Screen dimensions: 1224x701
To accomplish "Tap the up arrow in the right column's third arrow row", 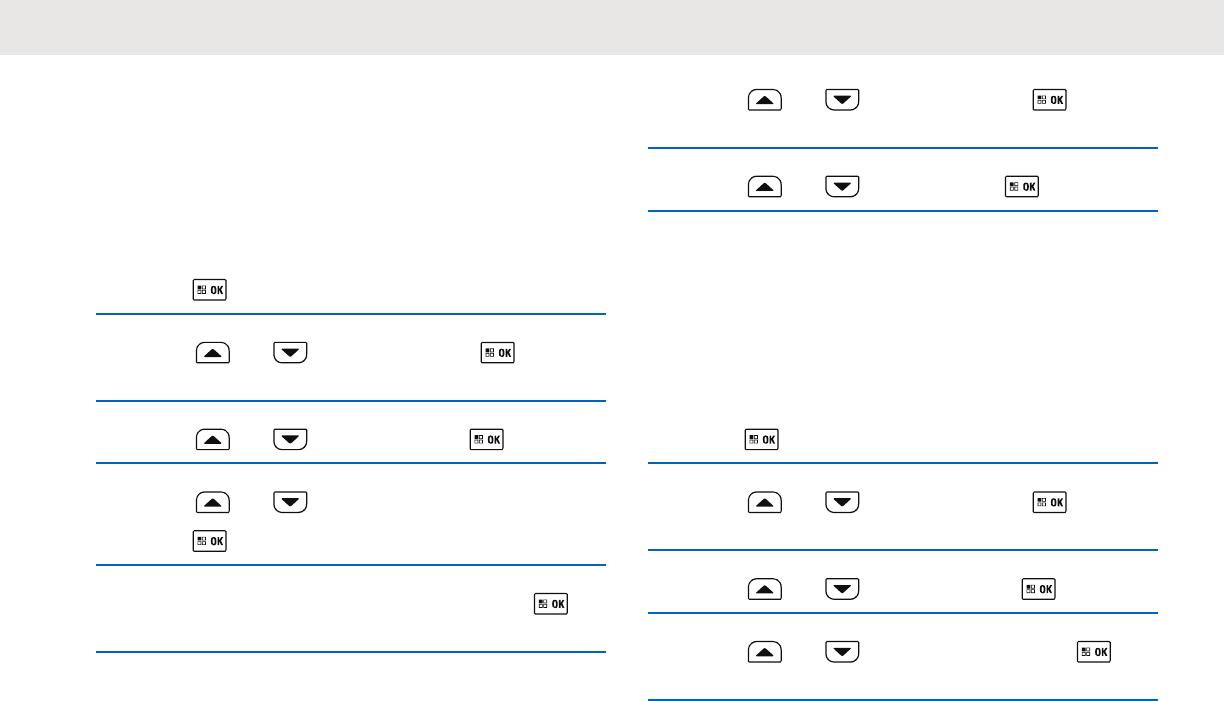I will (x=765, y=501).
